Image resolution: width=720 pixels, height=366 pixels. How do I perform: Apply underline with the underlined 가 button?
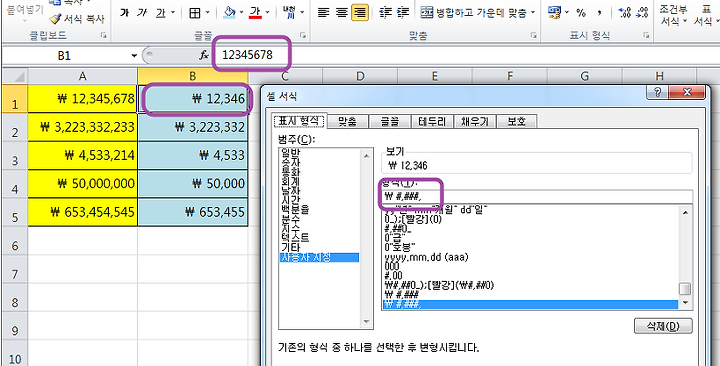(160, 13)
